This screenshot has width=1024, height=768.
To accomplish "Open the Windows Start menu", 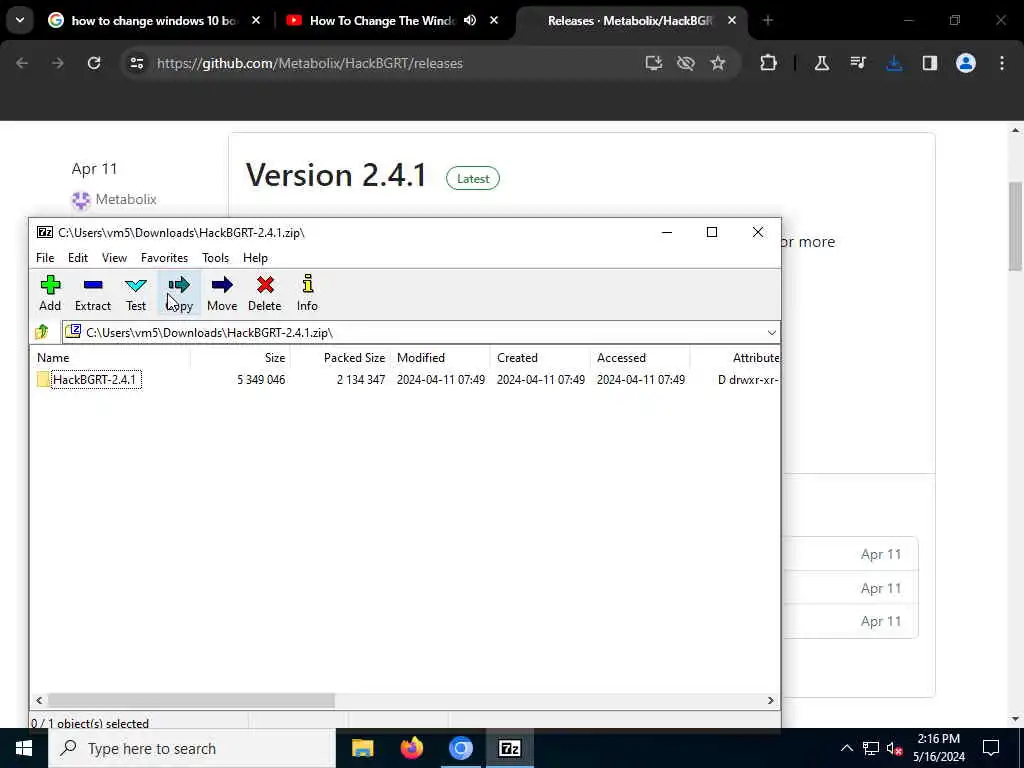I will coord(24,748).
